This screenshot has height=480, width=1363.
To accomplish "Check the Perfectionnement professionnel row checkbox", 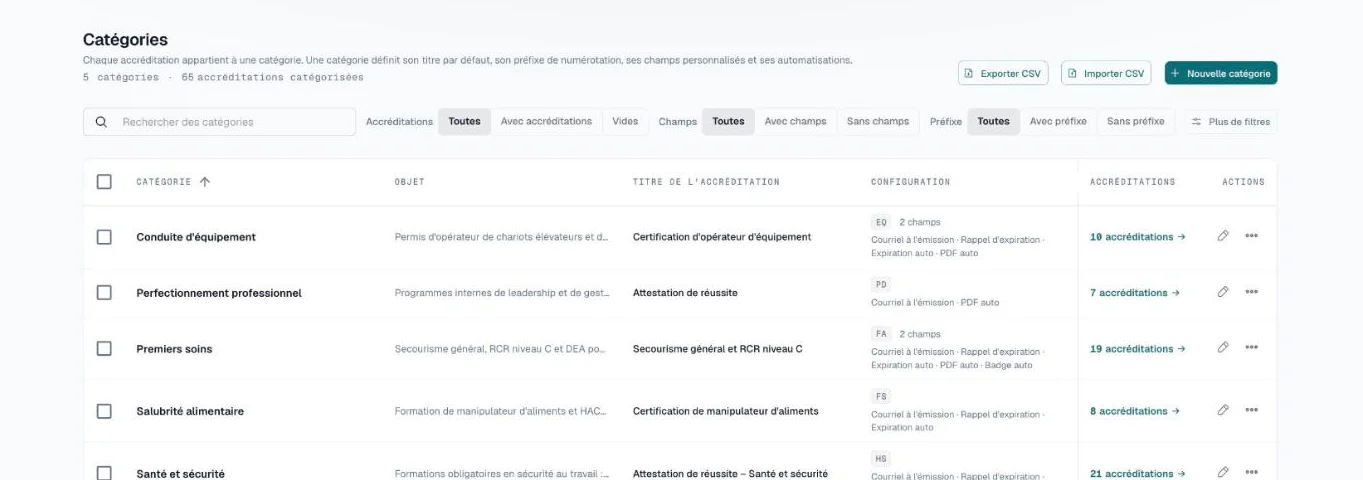I will 104,293.
